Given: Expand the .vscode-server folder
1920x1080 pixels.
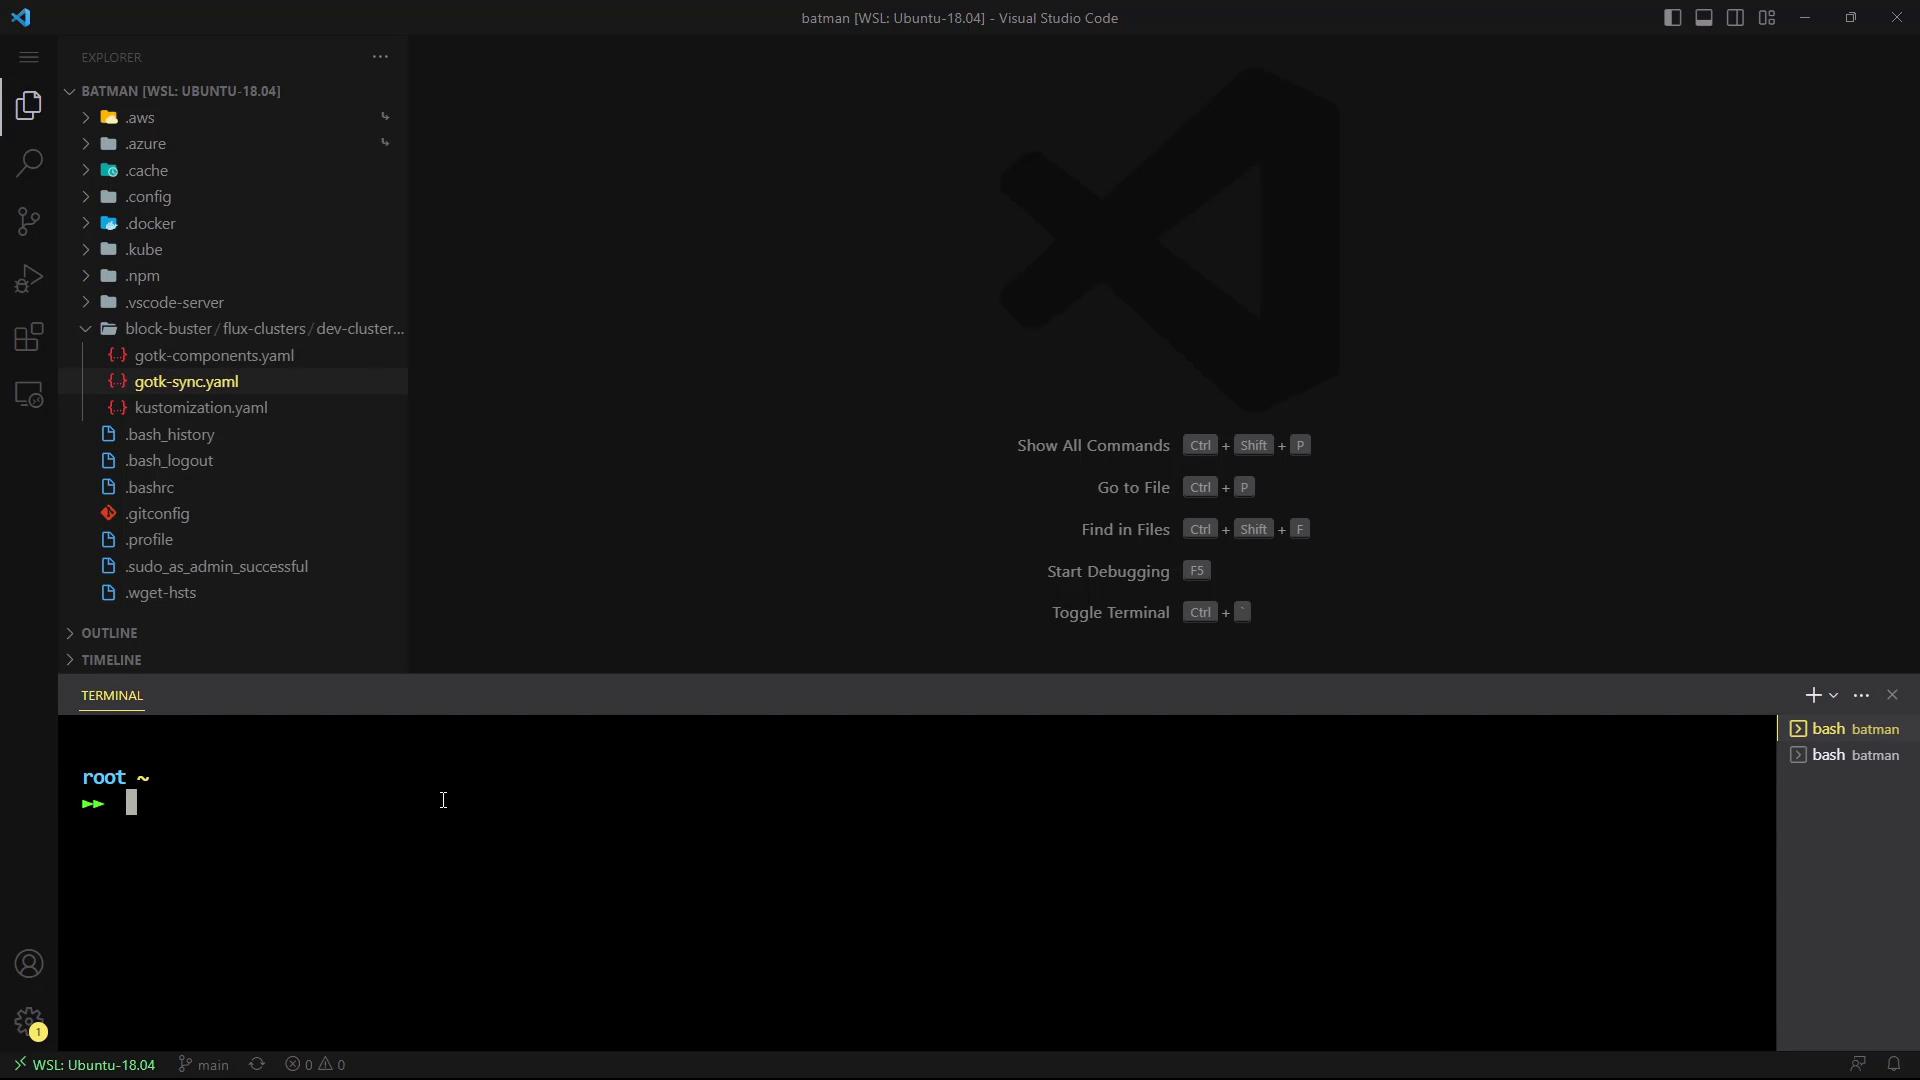Looking at the screenshot, I should (x=233, y=302).
